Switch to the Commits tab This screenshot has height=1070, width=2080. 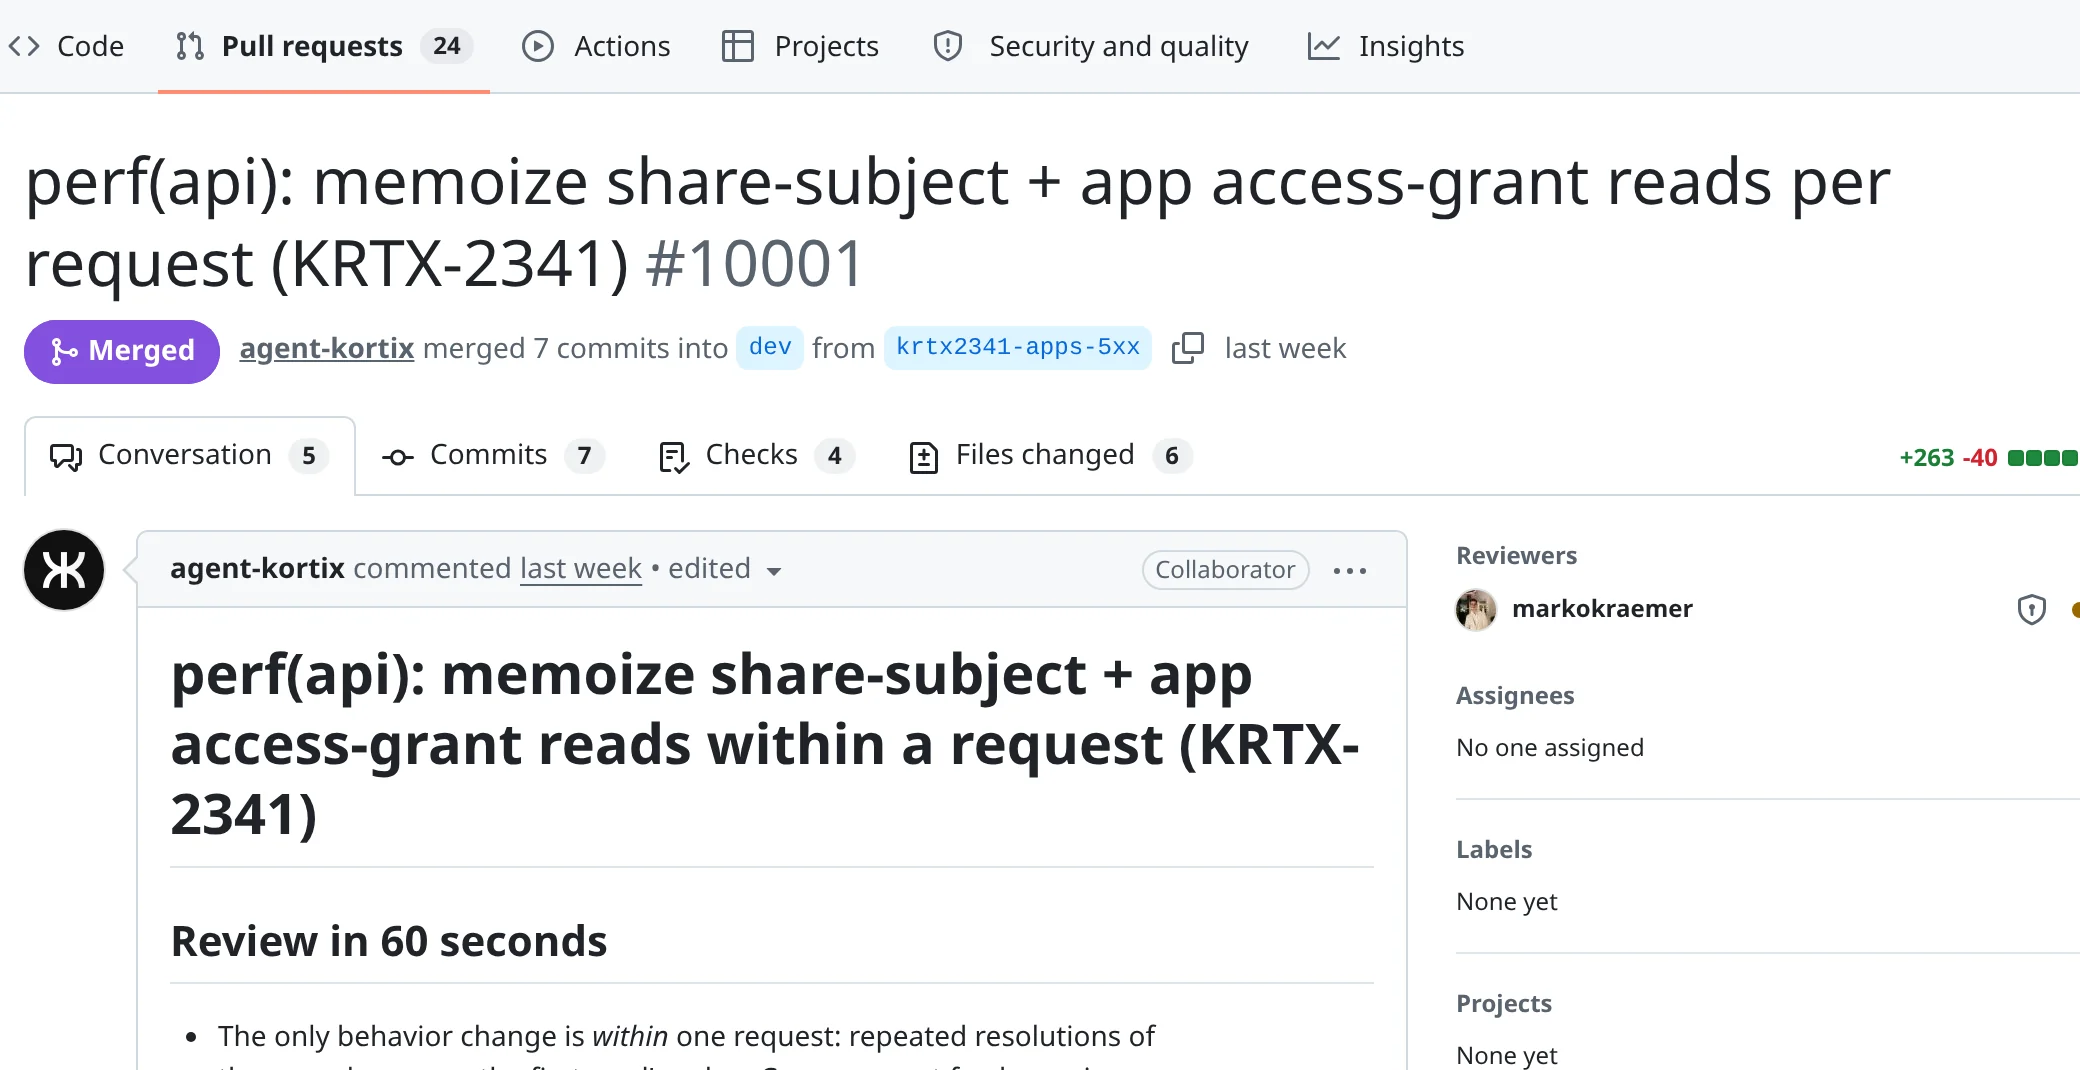[492, 456]
